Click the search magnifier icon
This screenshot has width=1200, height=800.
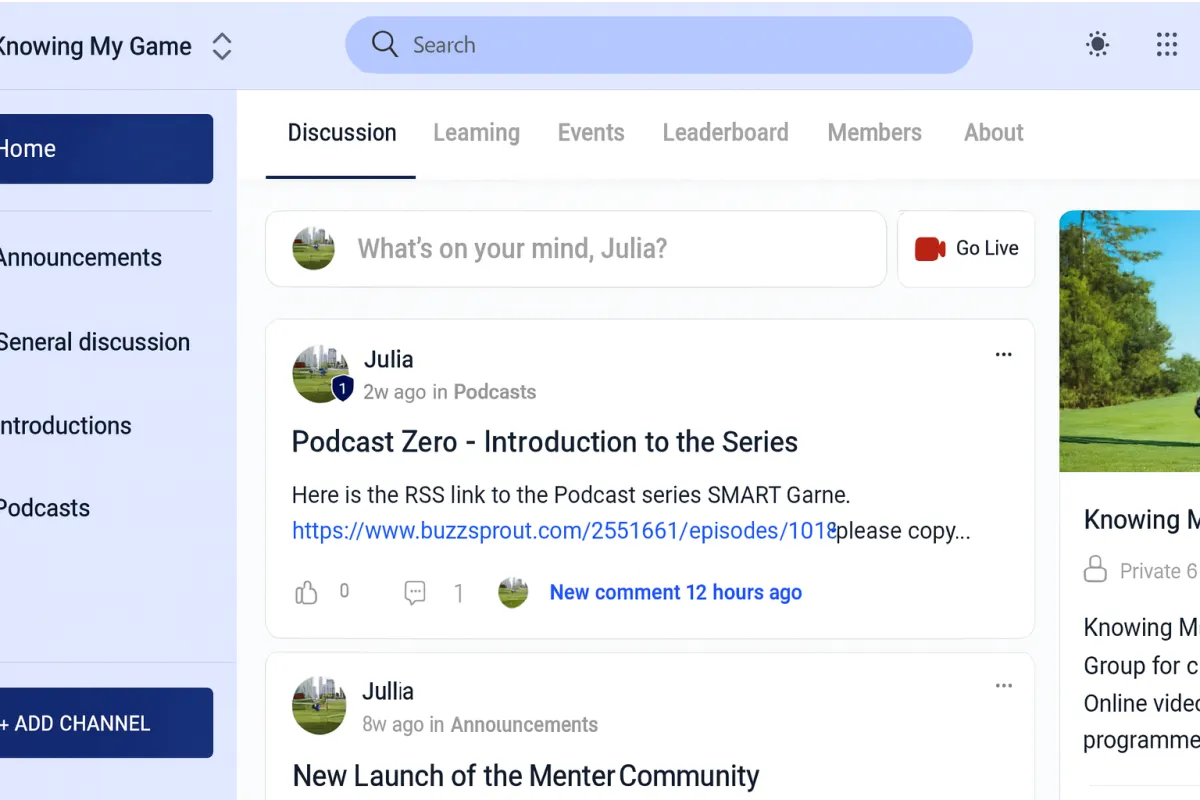coord(385,44)
